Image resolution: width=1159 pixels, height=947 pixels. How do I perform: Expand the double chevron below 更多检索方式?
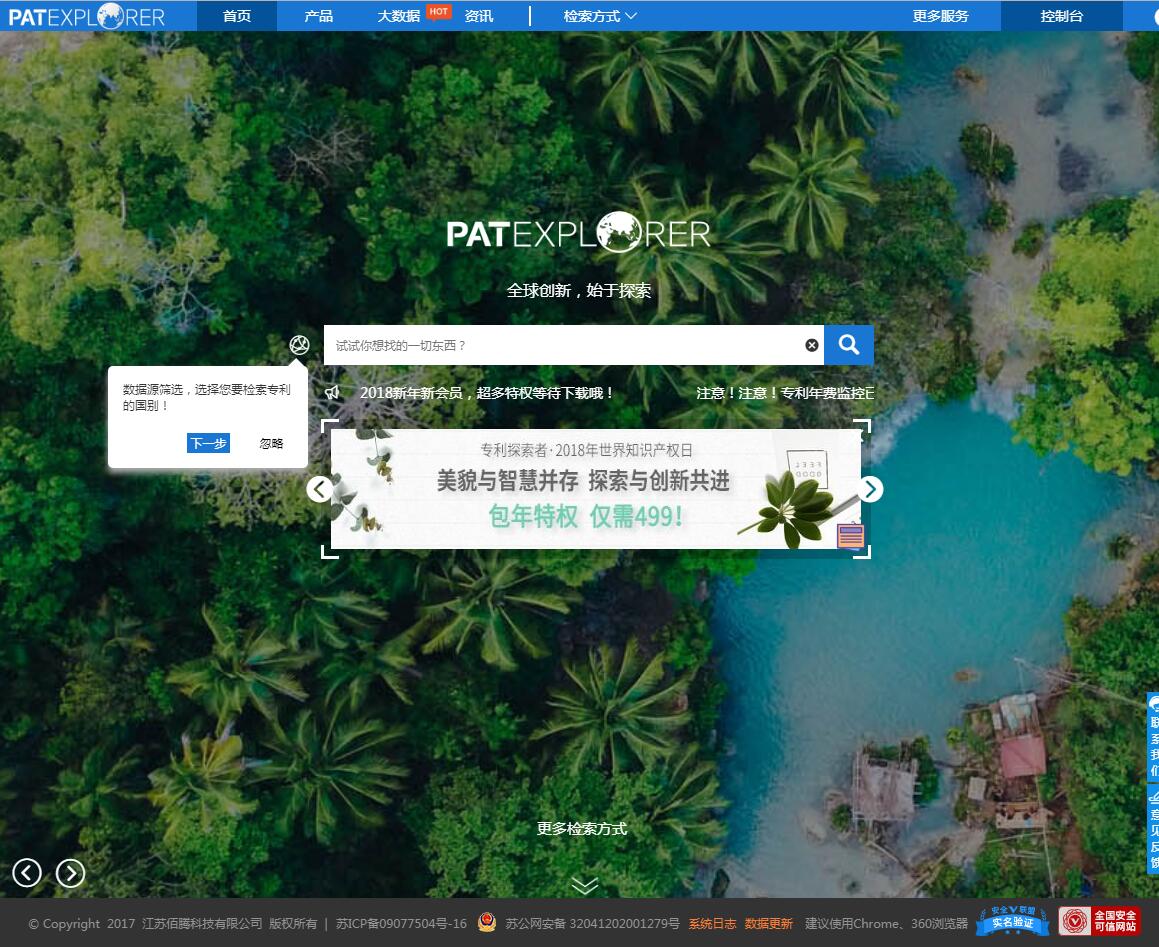(x=585, y=885)
